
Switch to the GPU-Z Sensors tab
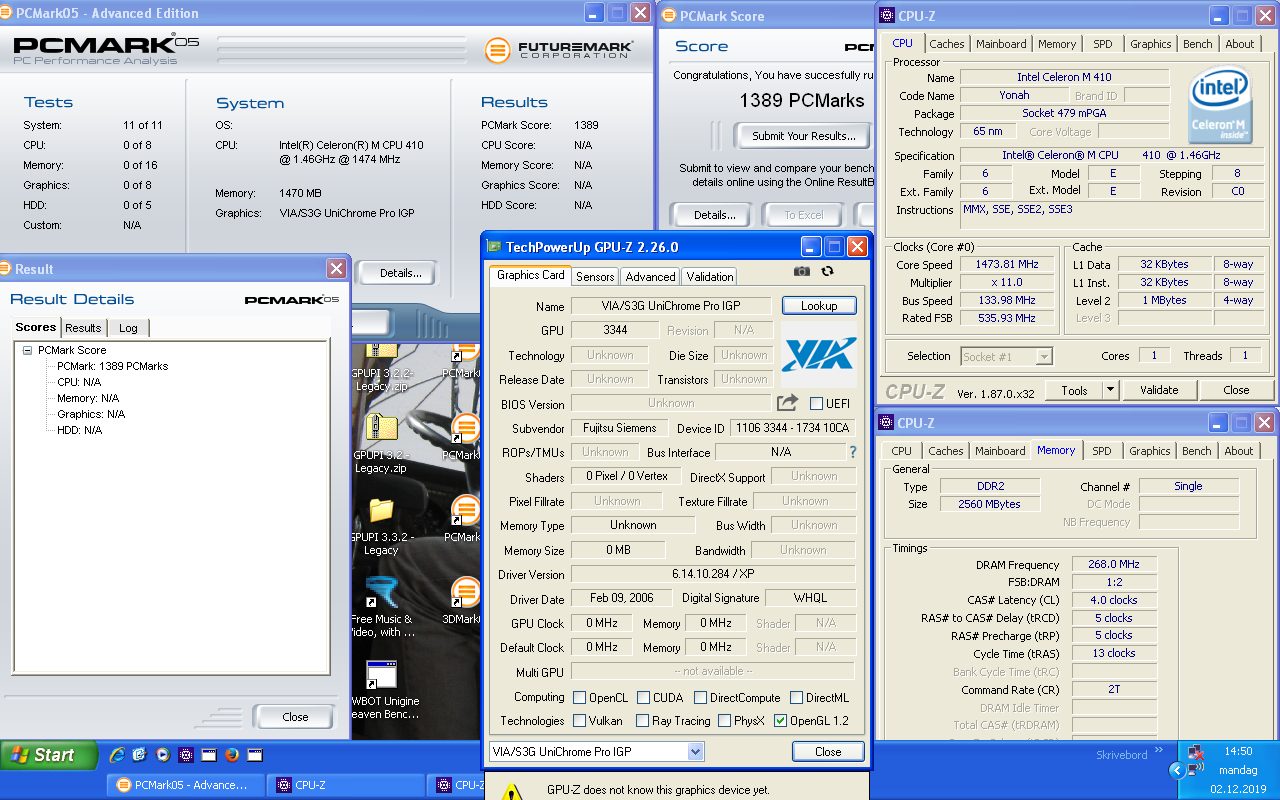click(x=595, y=276)
